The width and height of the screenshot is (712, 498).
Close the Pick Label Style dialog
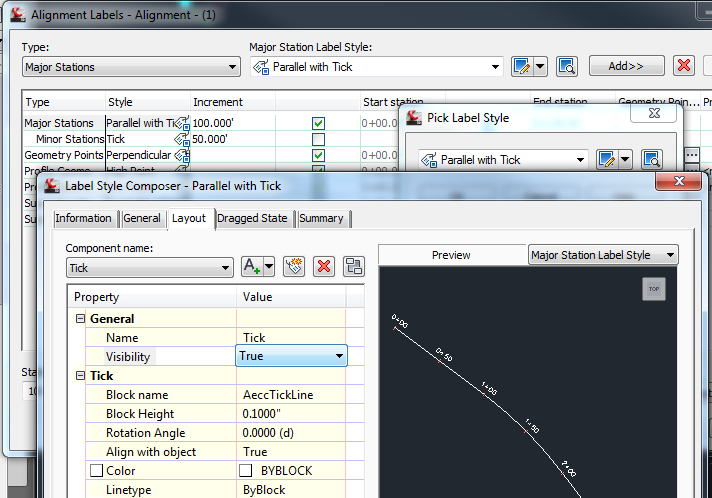[x=654, y=113]
